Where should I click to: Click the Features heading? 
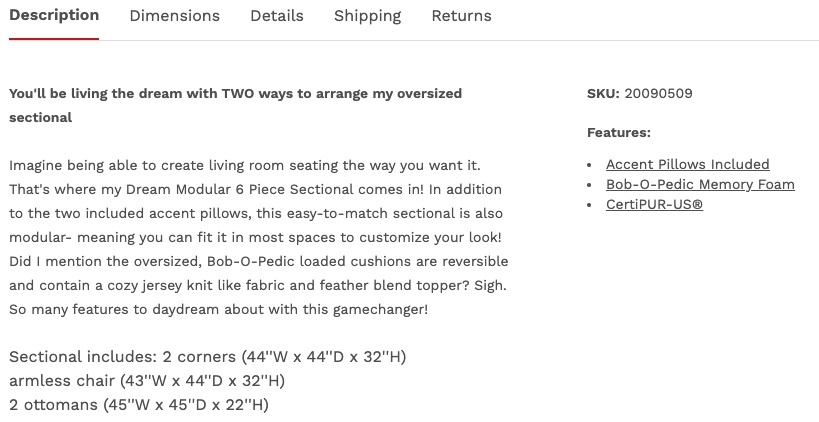click(618, 132)
